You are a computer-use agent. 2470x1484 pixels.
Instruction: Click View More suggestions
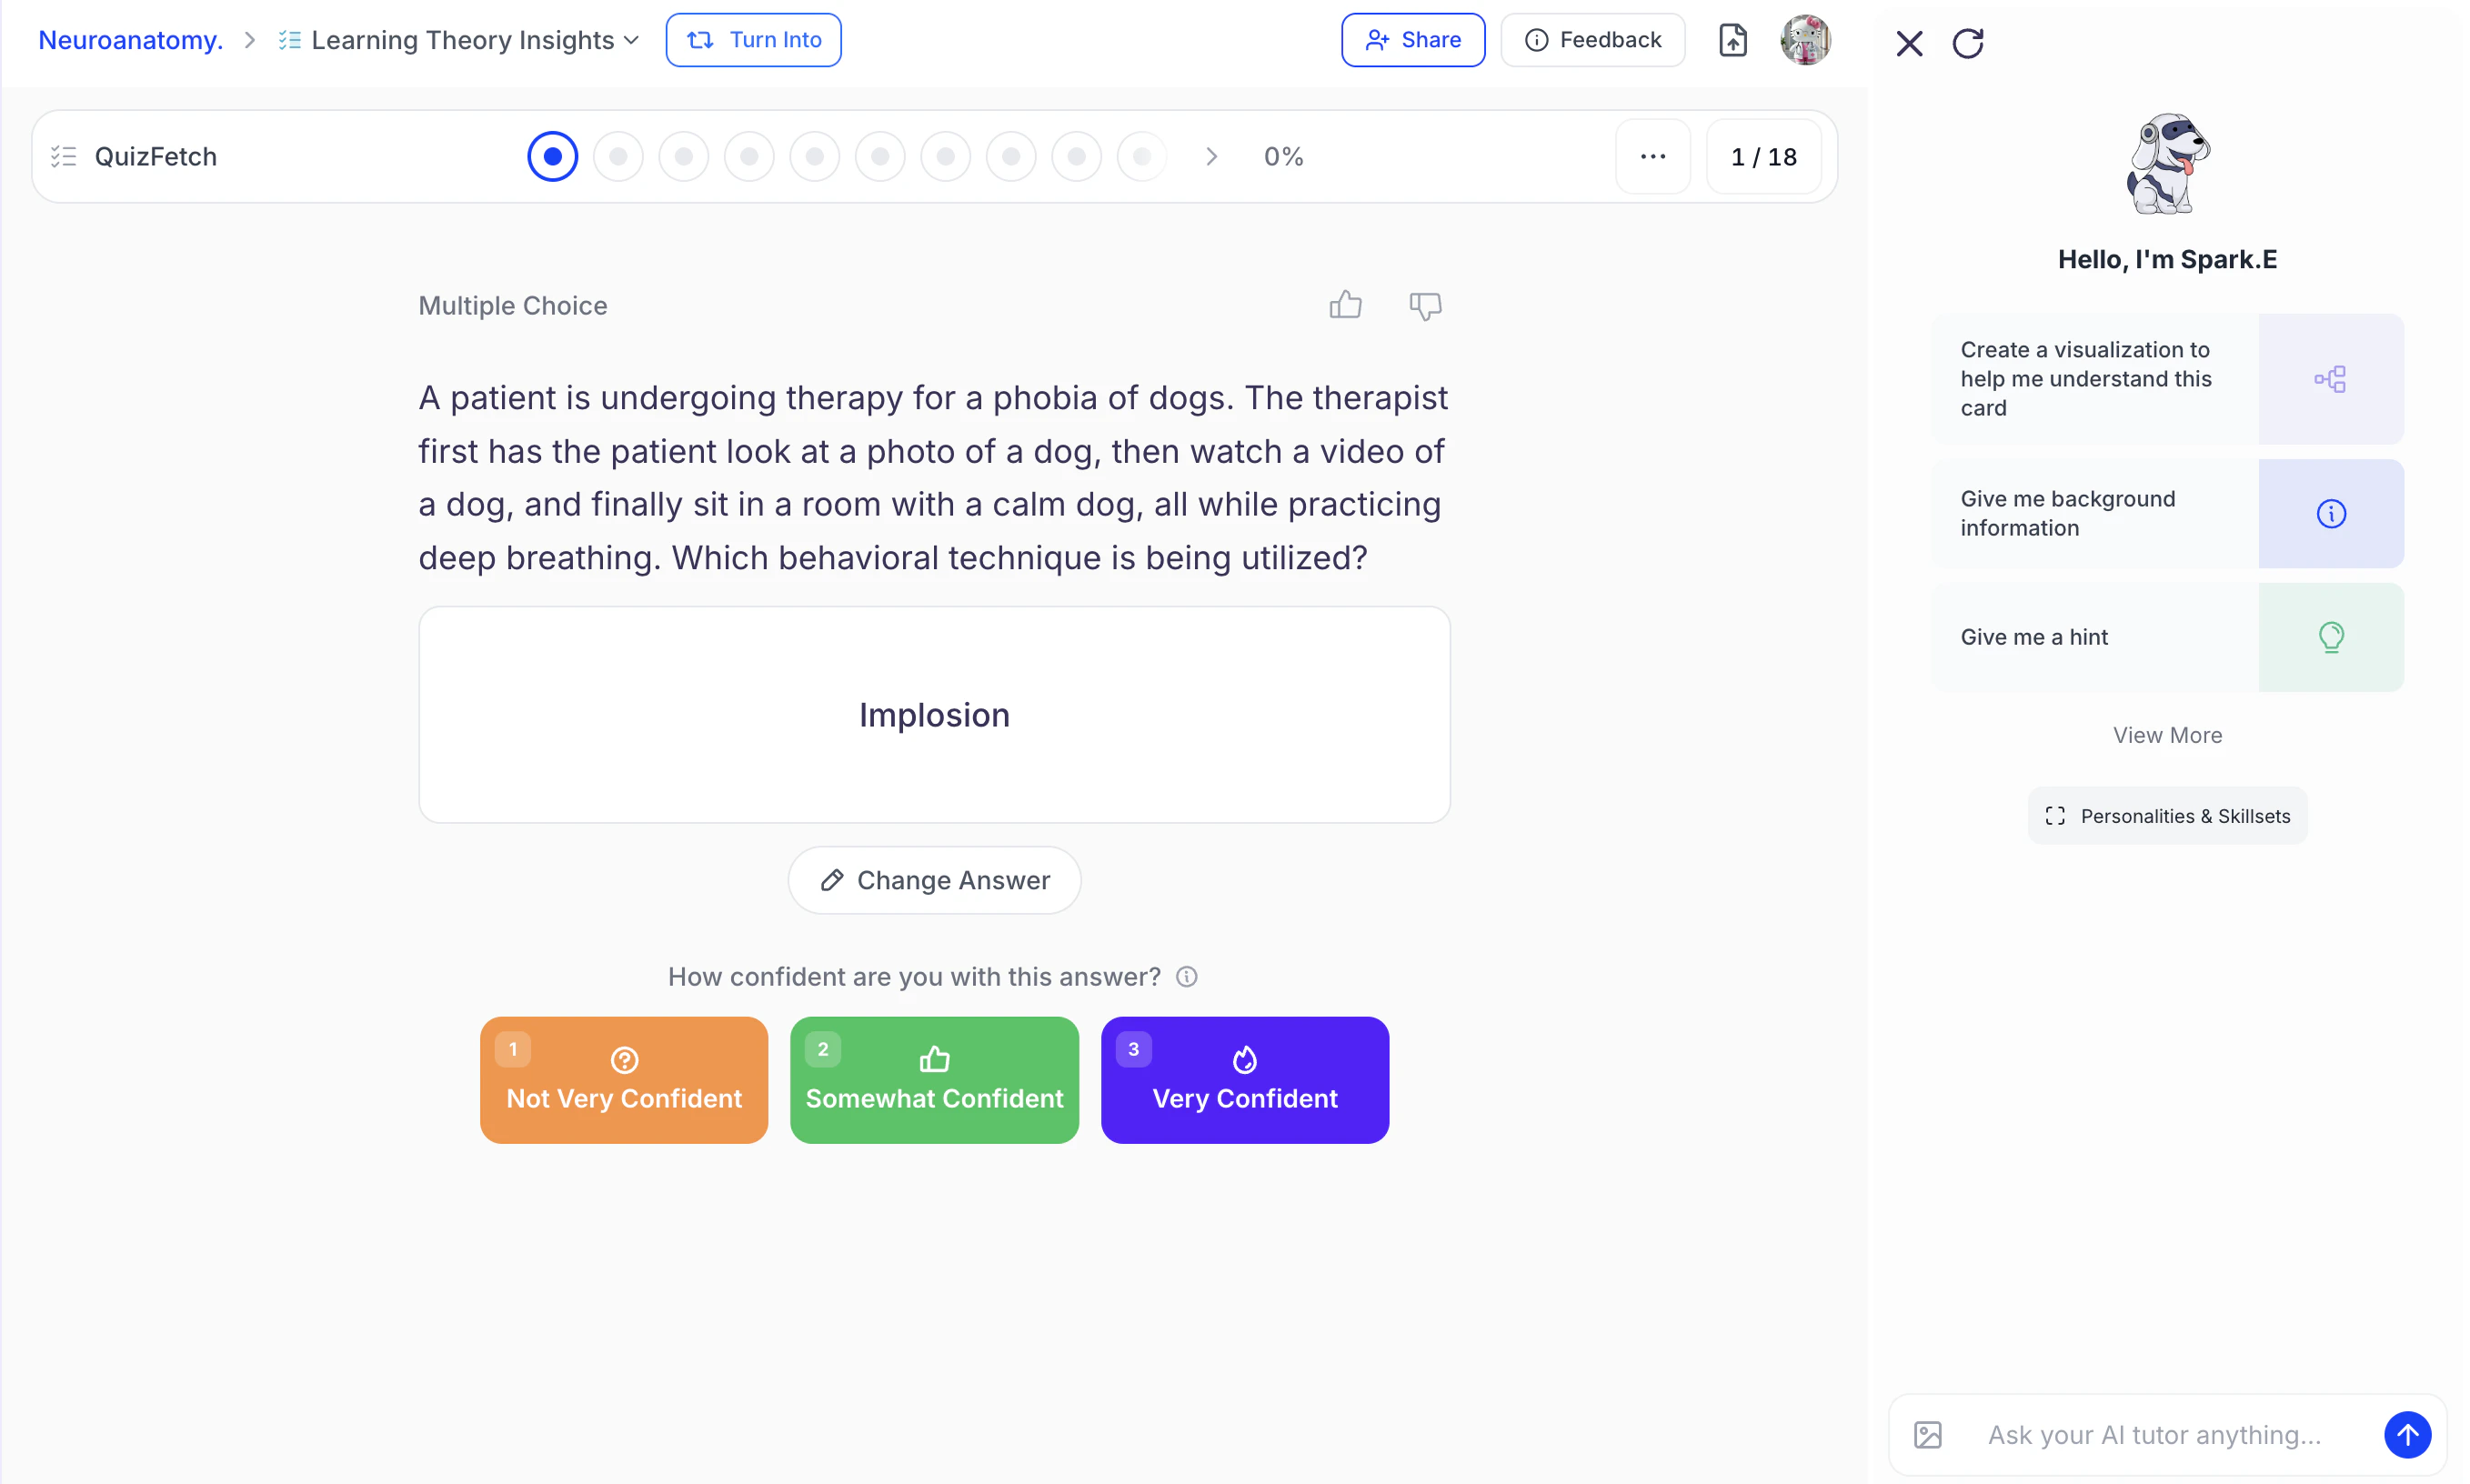coord(2167,735)
